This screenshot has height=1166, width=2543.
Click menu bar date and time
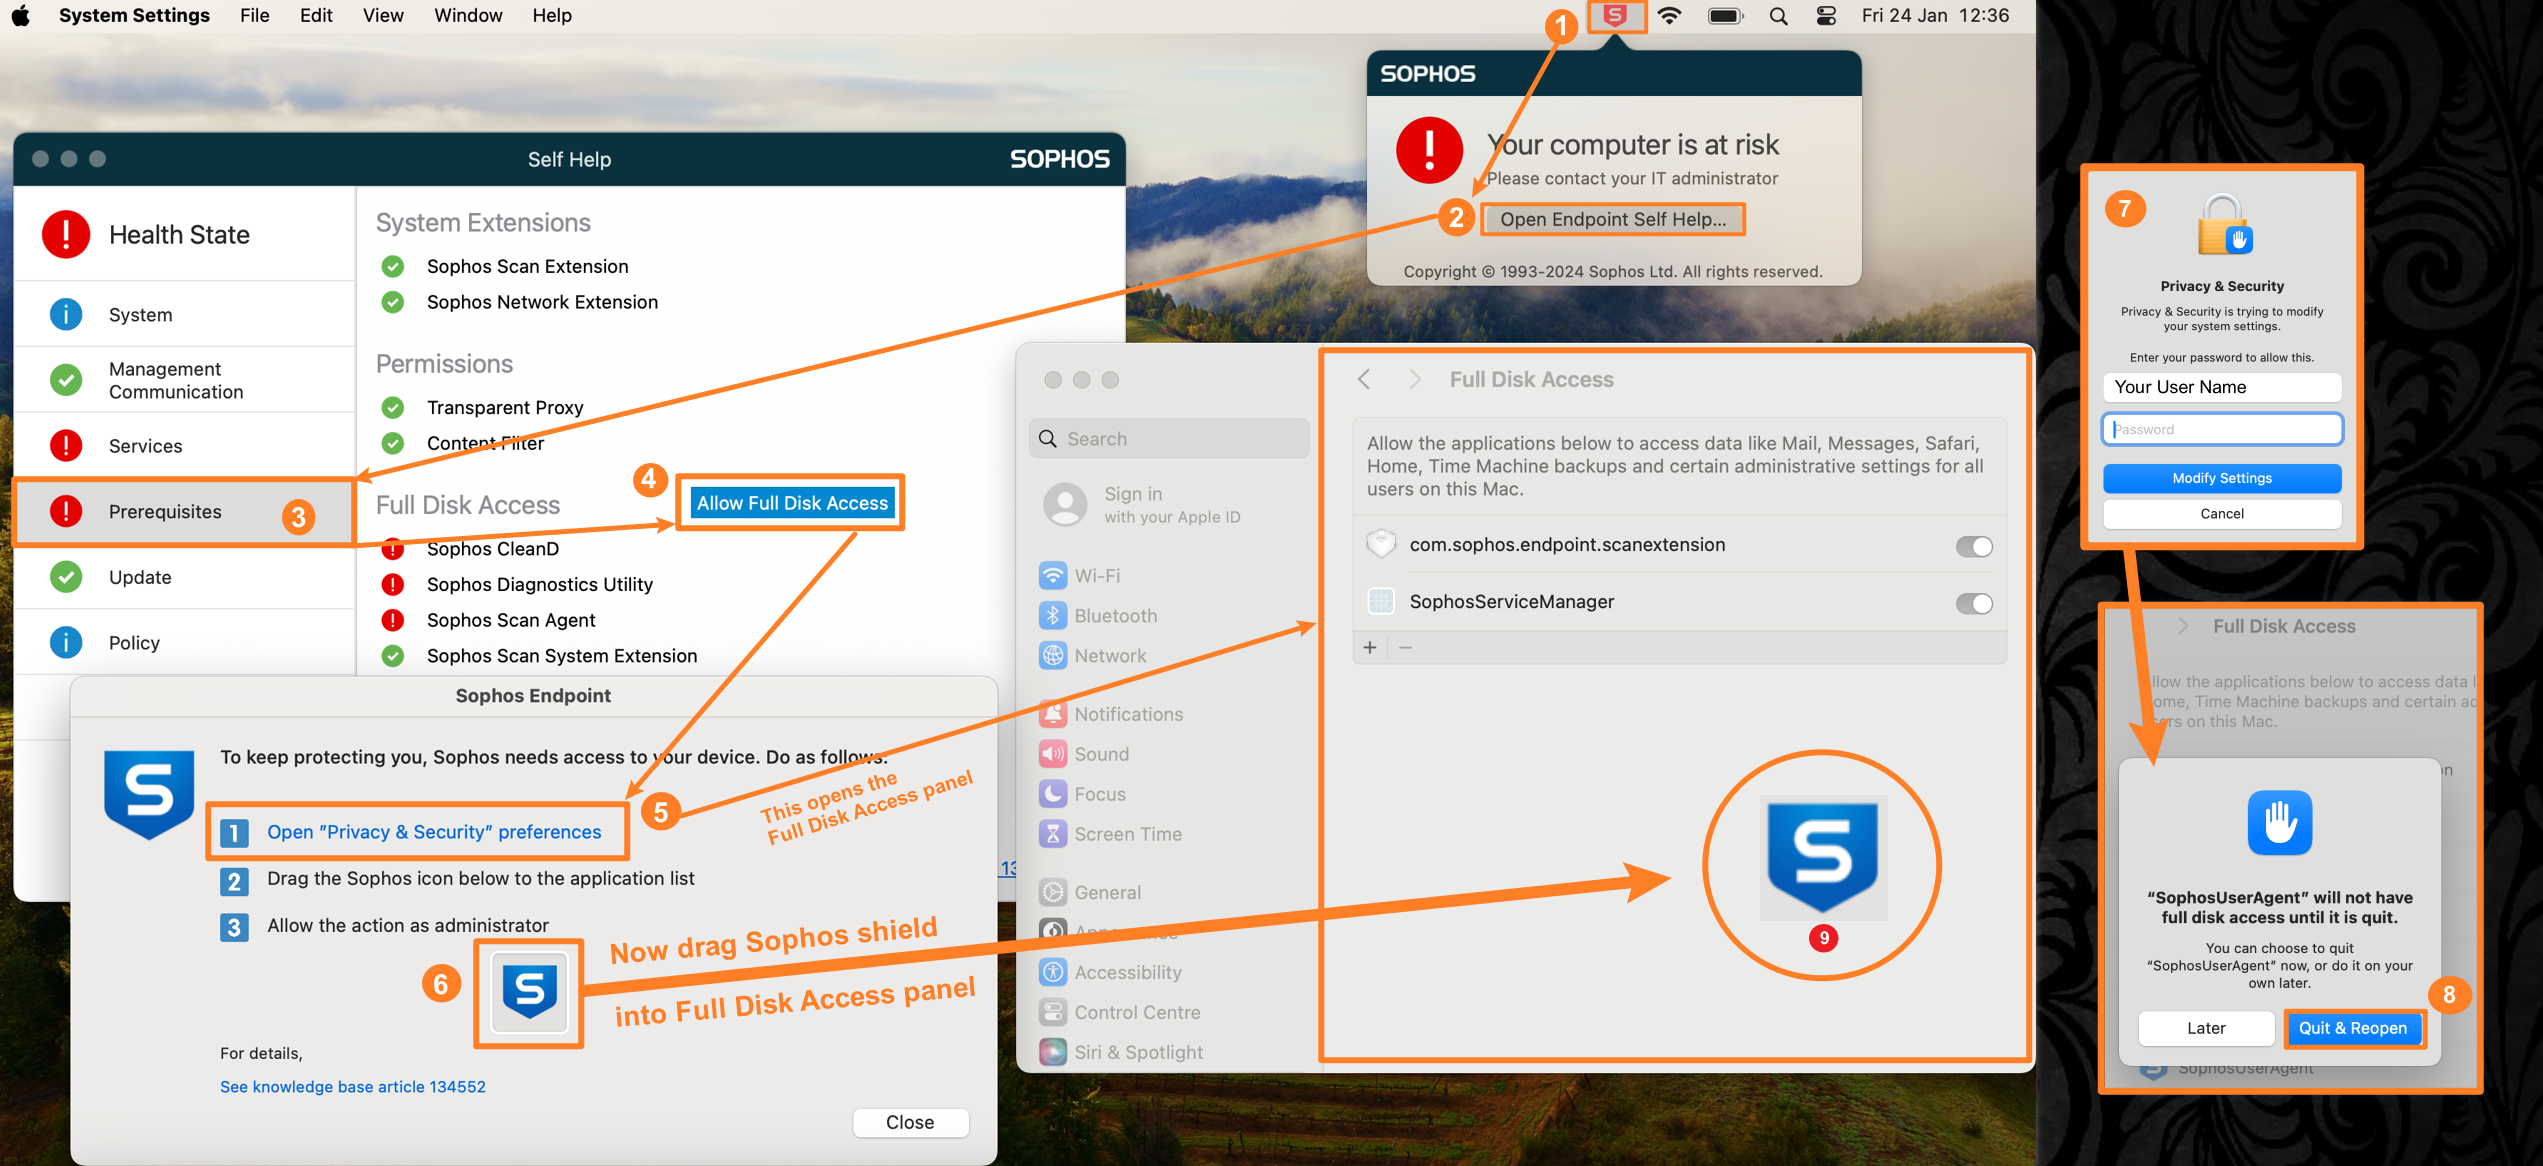click(1935, 15)
